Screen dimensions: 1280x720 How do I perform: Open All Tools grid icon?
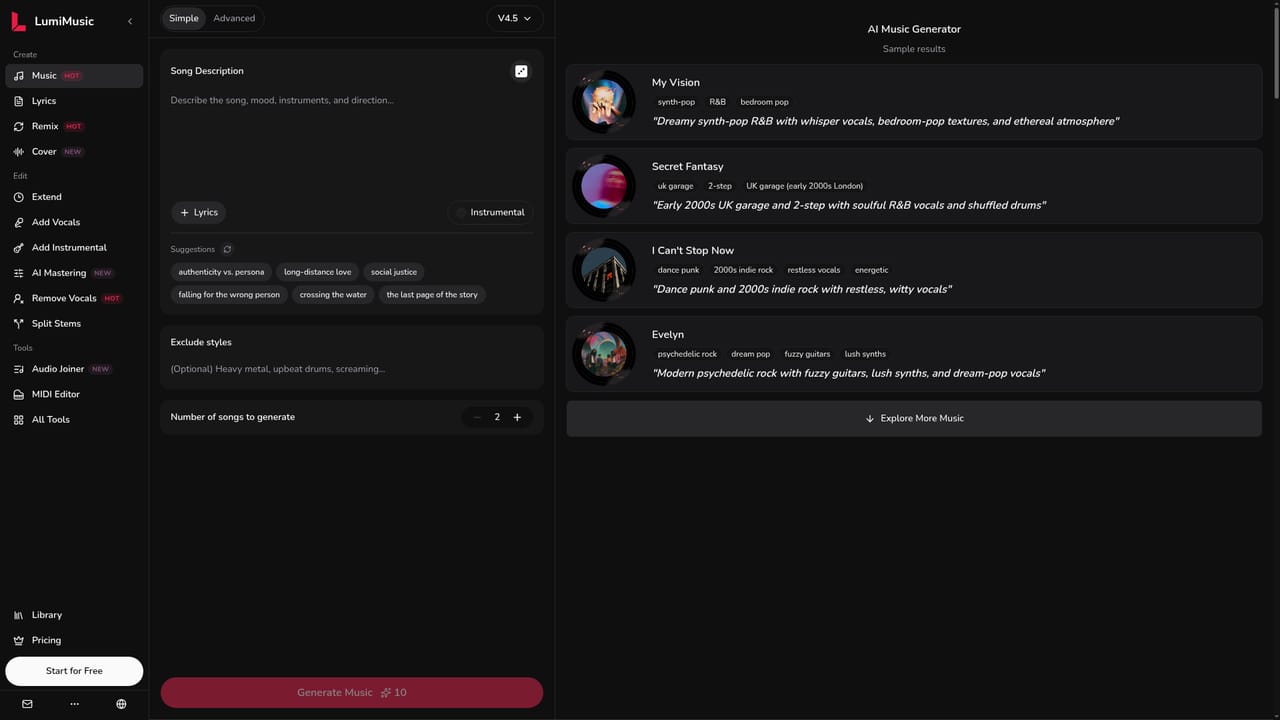[x=19, y=420]
